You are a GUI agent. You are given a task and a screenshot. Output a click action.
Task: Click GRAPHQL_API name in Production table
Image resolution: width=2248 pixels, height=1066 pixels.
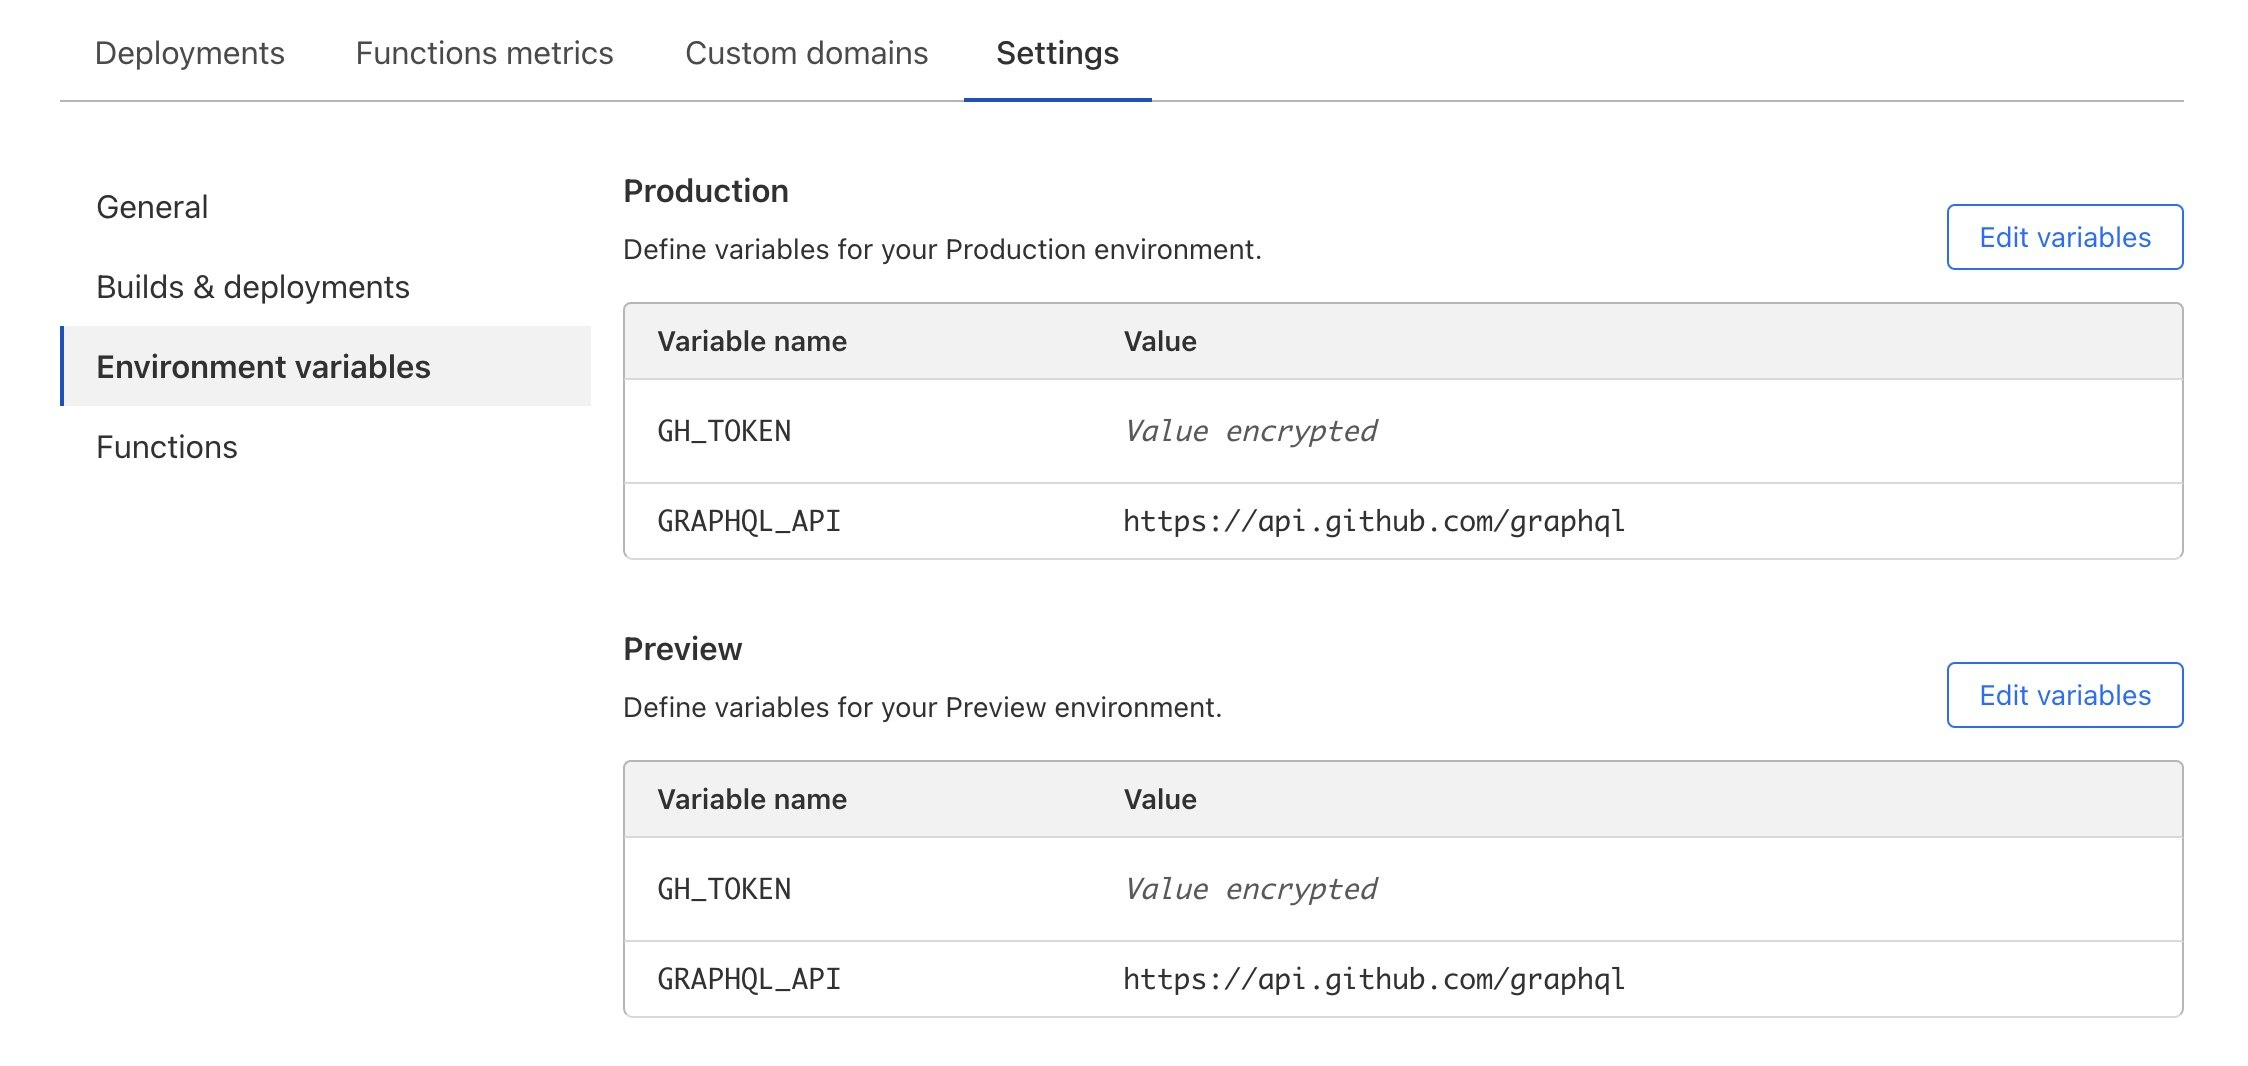coord(749,521)
